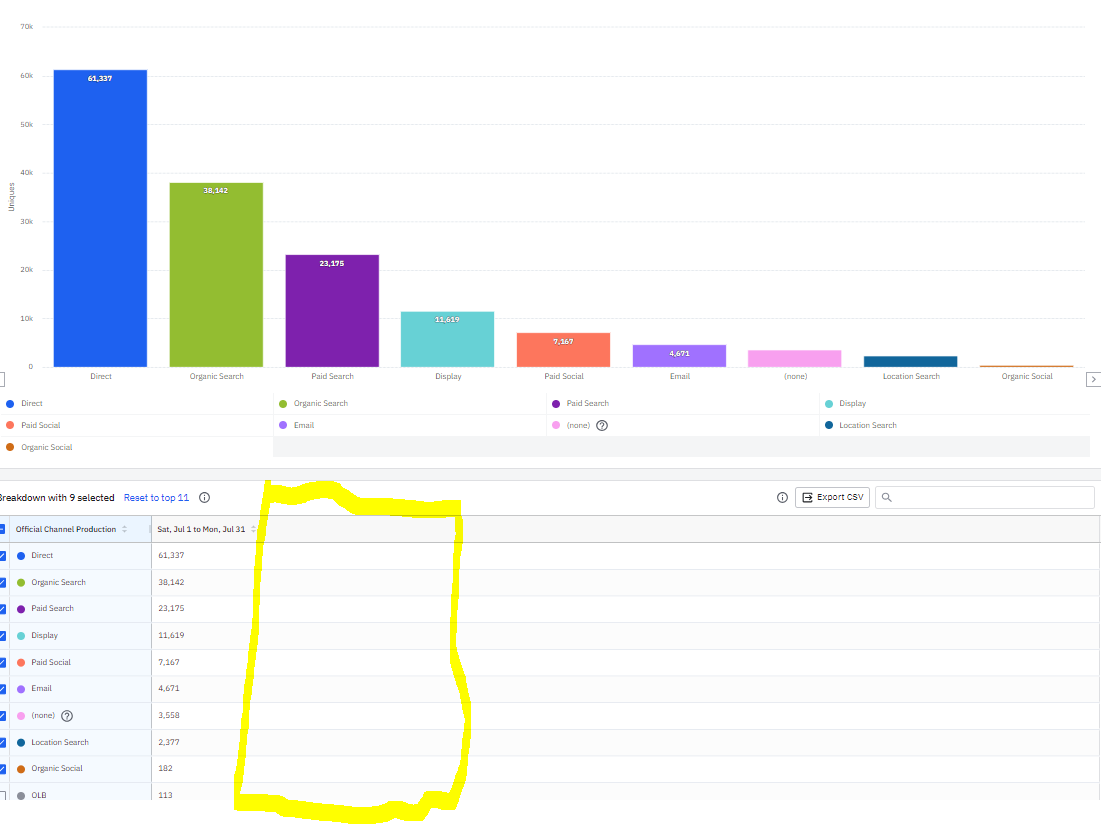Sort by Official Channel Production column

pyautogui.click(x=124, y=529)
